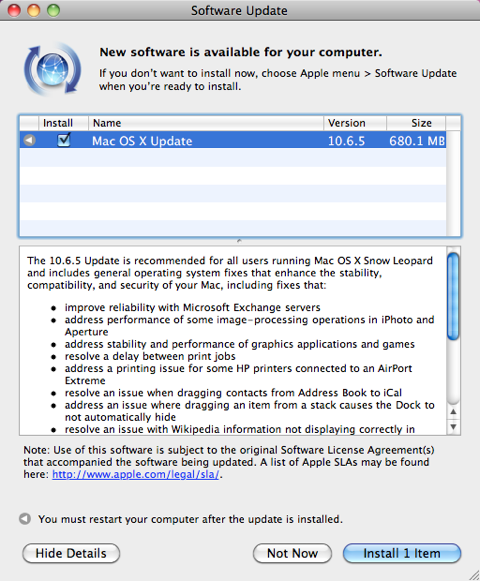
Task: Open the Apple SLA legal link
Action: [136, 474]
